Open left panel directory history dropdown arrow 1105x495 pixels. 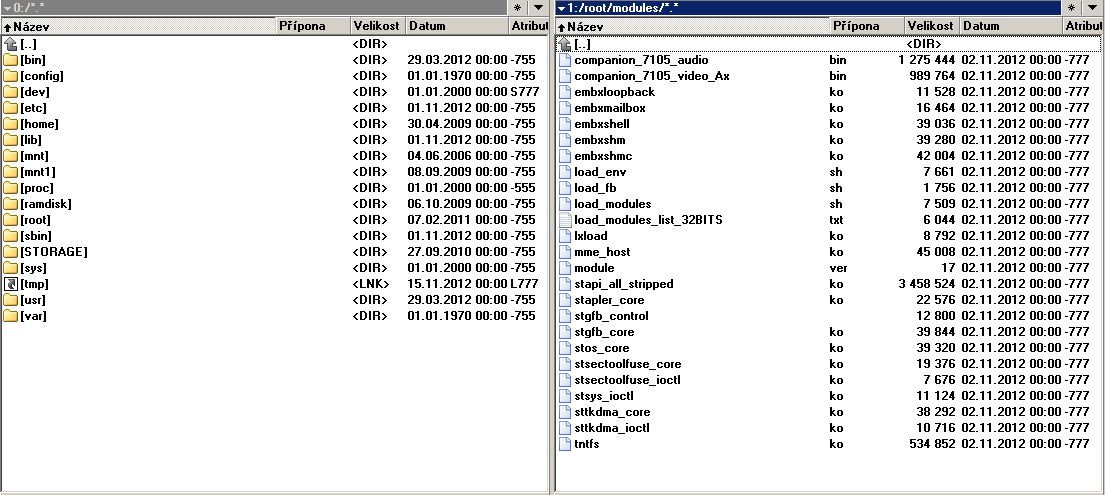point(539,8)
